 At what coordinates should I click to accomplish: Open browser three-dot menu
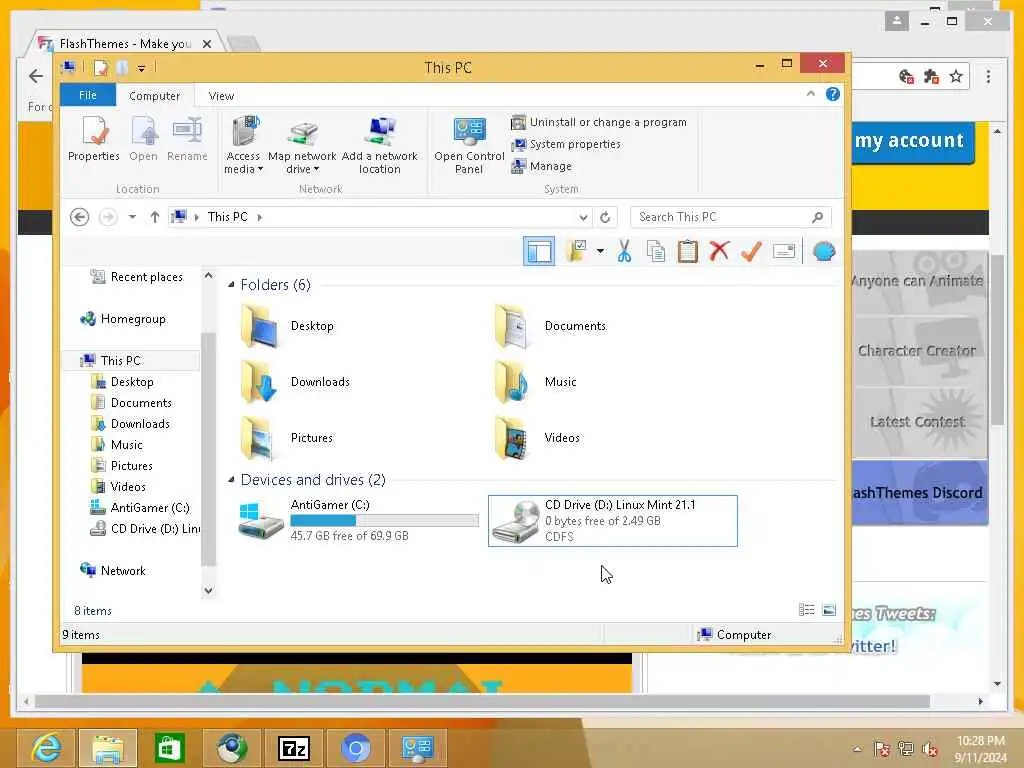(x=988, y=77)
